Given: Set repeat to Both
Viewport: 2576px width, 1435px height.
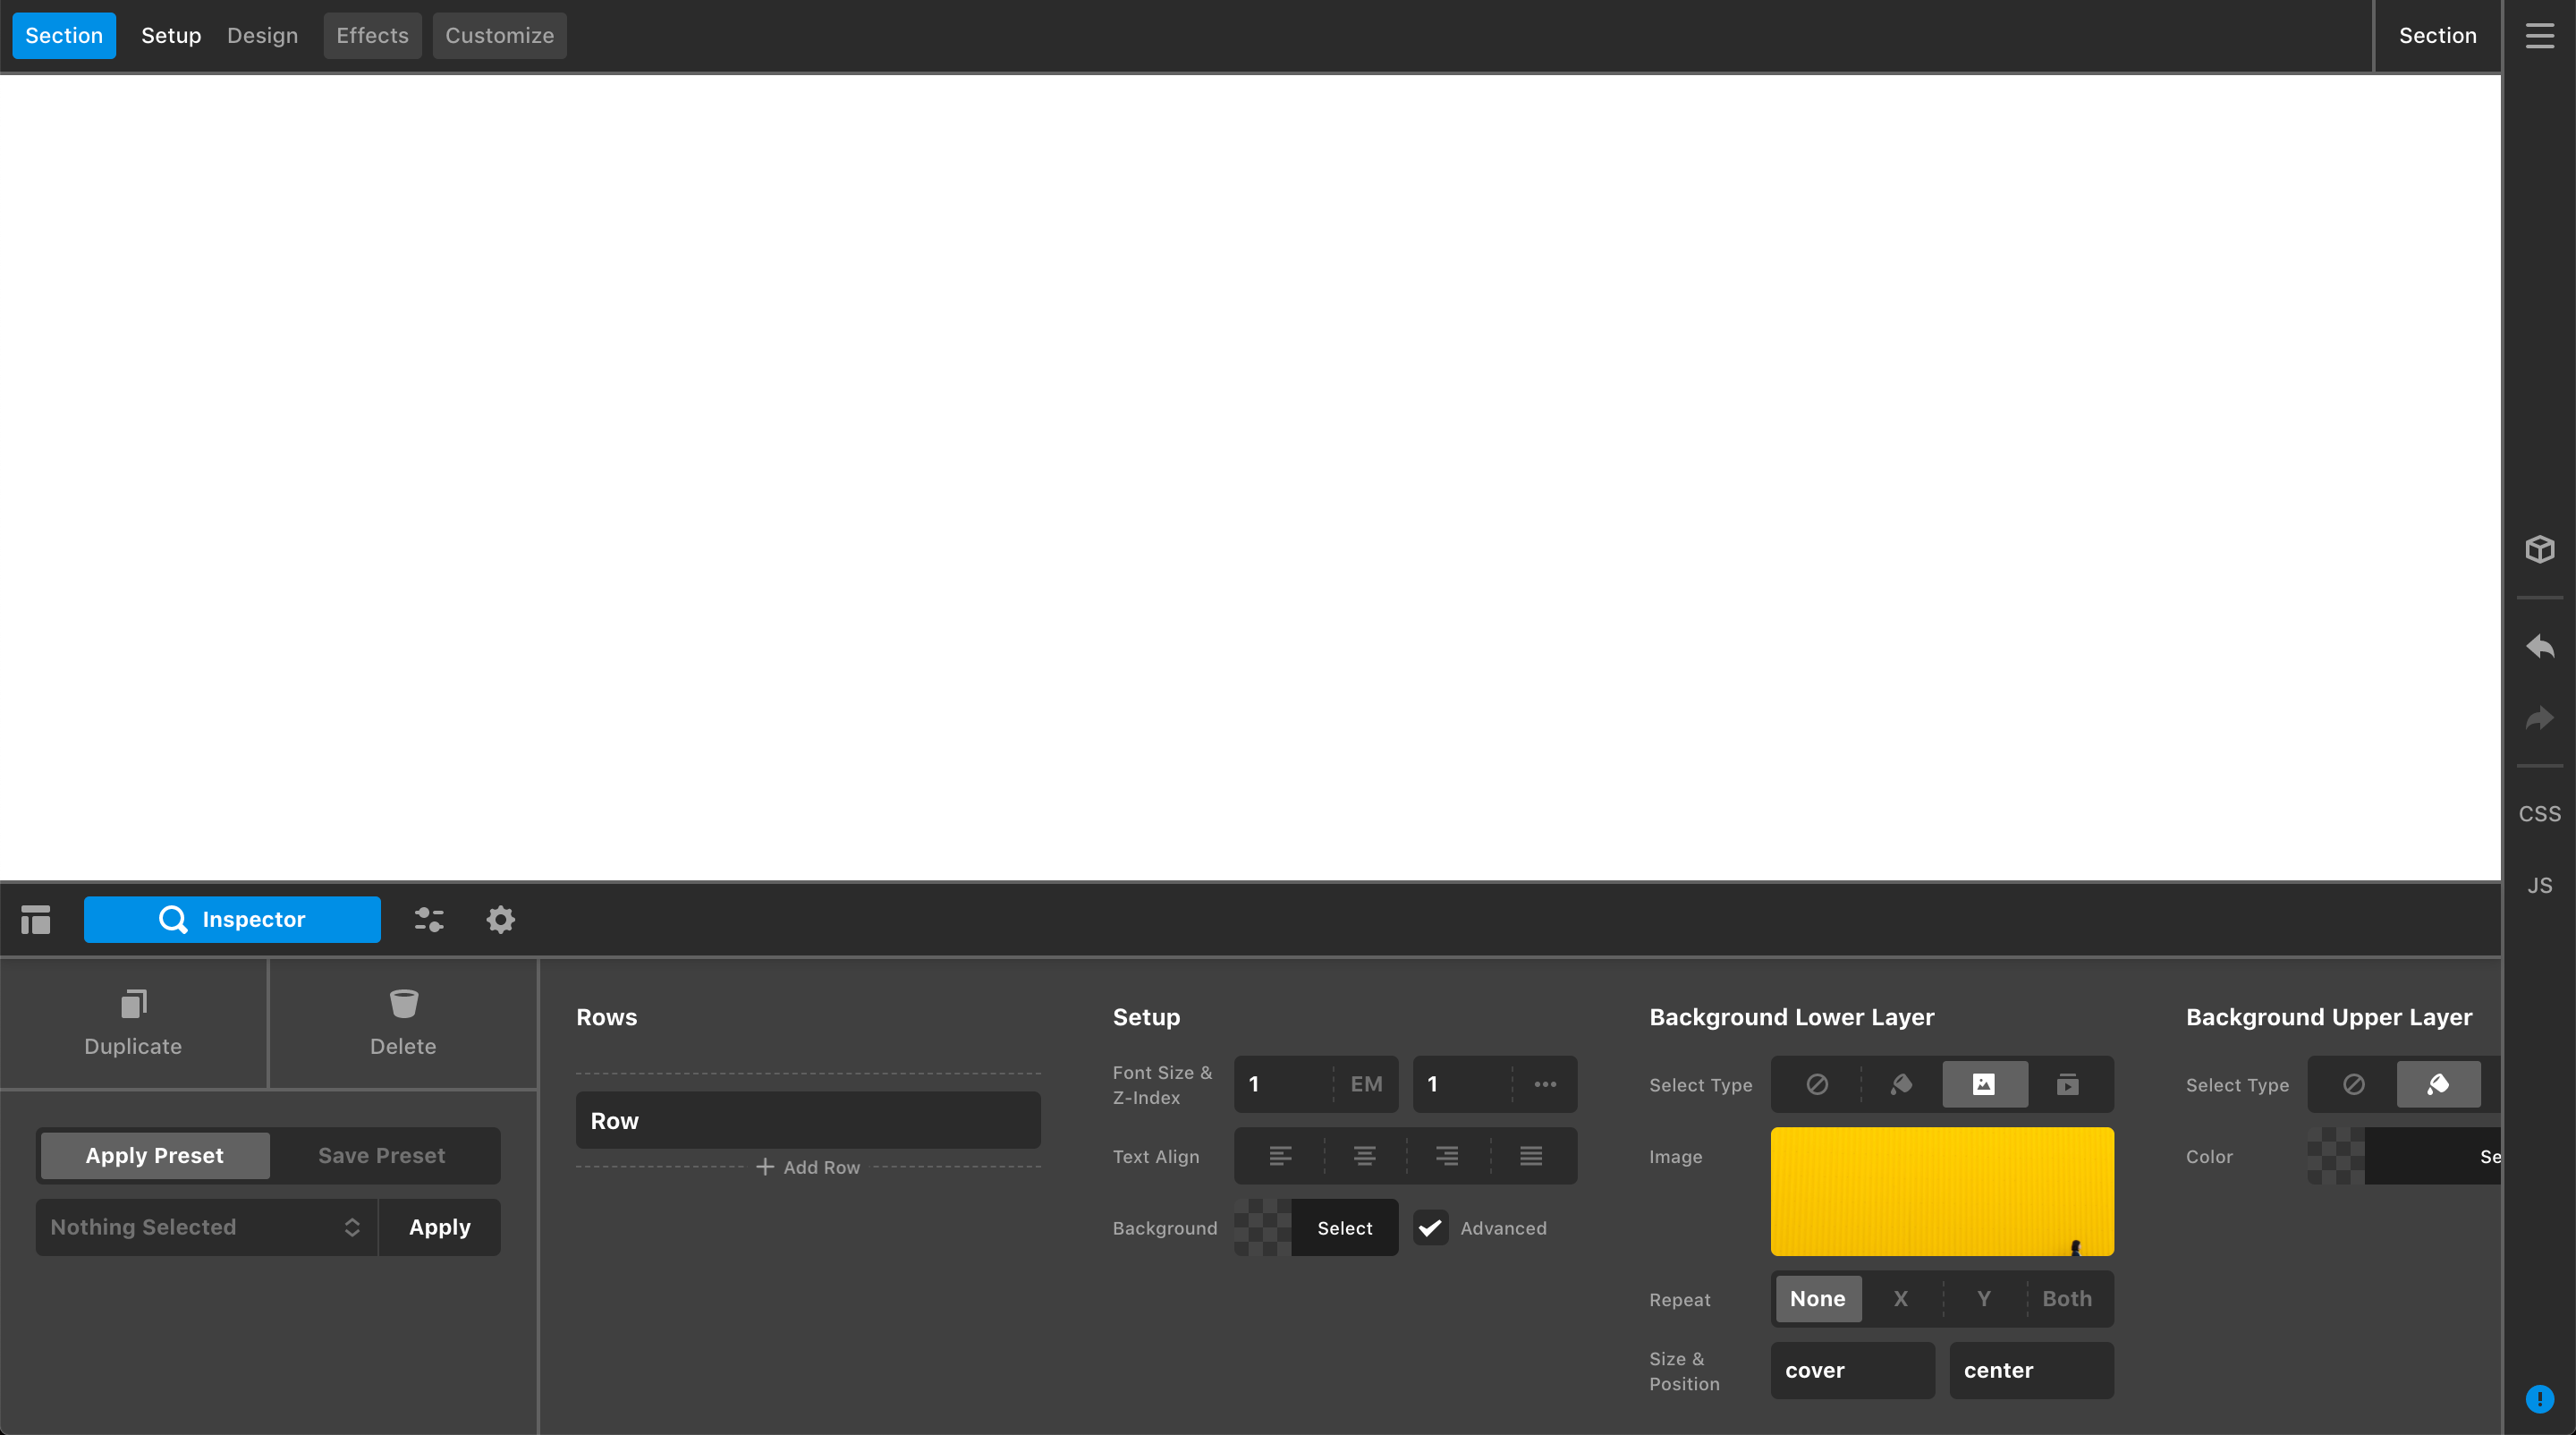Looking at the screenshot, I should pyautogui.click(x=2066, y=1298).
